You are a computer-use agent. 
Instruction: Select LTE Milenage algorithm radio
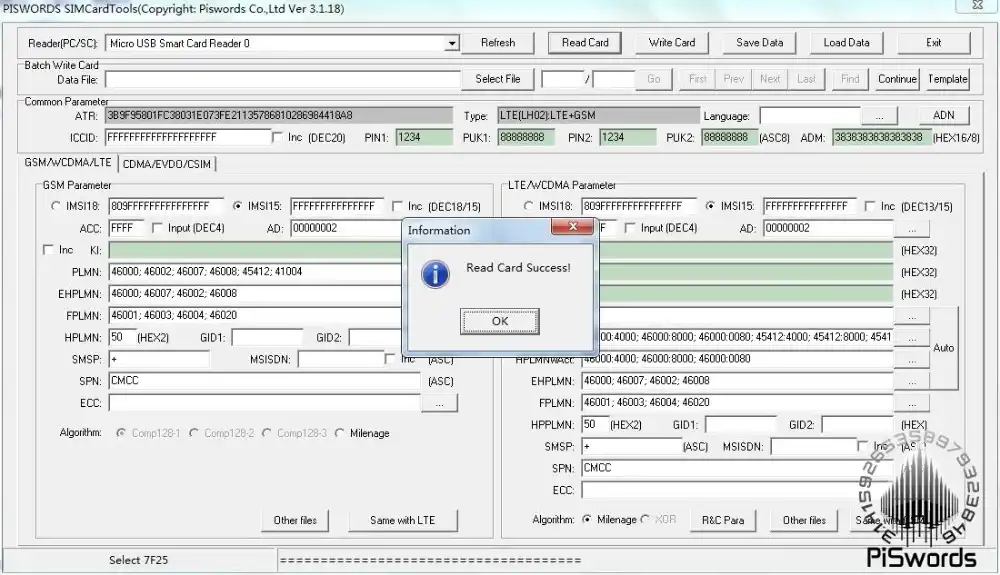click(587, 520)
